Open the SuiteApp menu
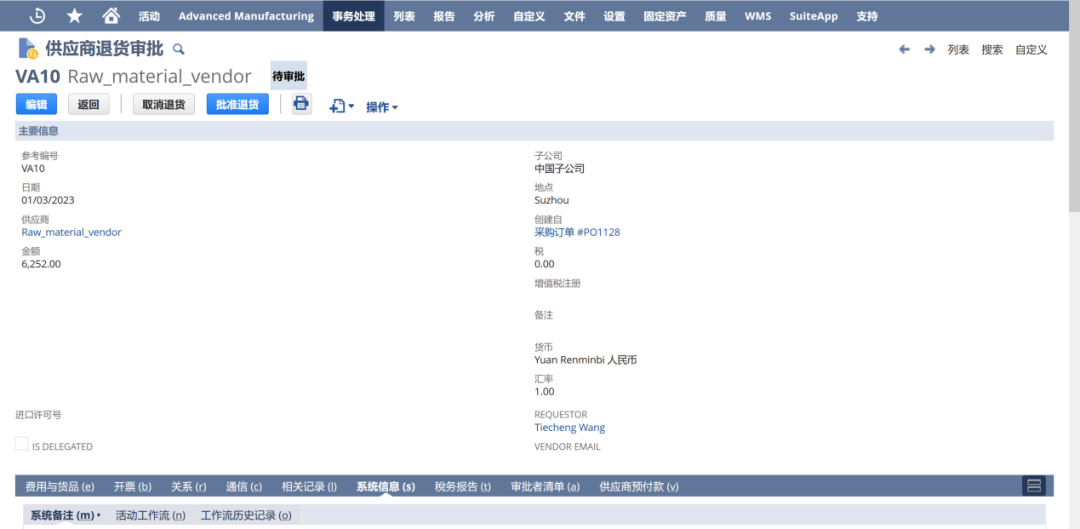This screenshot has width=1080, height=529. click(x=813, y=16)
